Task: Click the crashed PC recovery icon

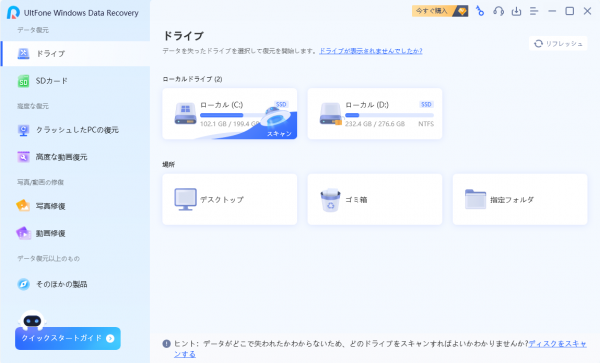Action: (23, 130)
